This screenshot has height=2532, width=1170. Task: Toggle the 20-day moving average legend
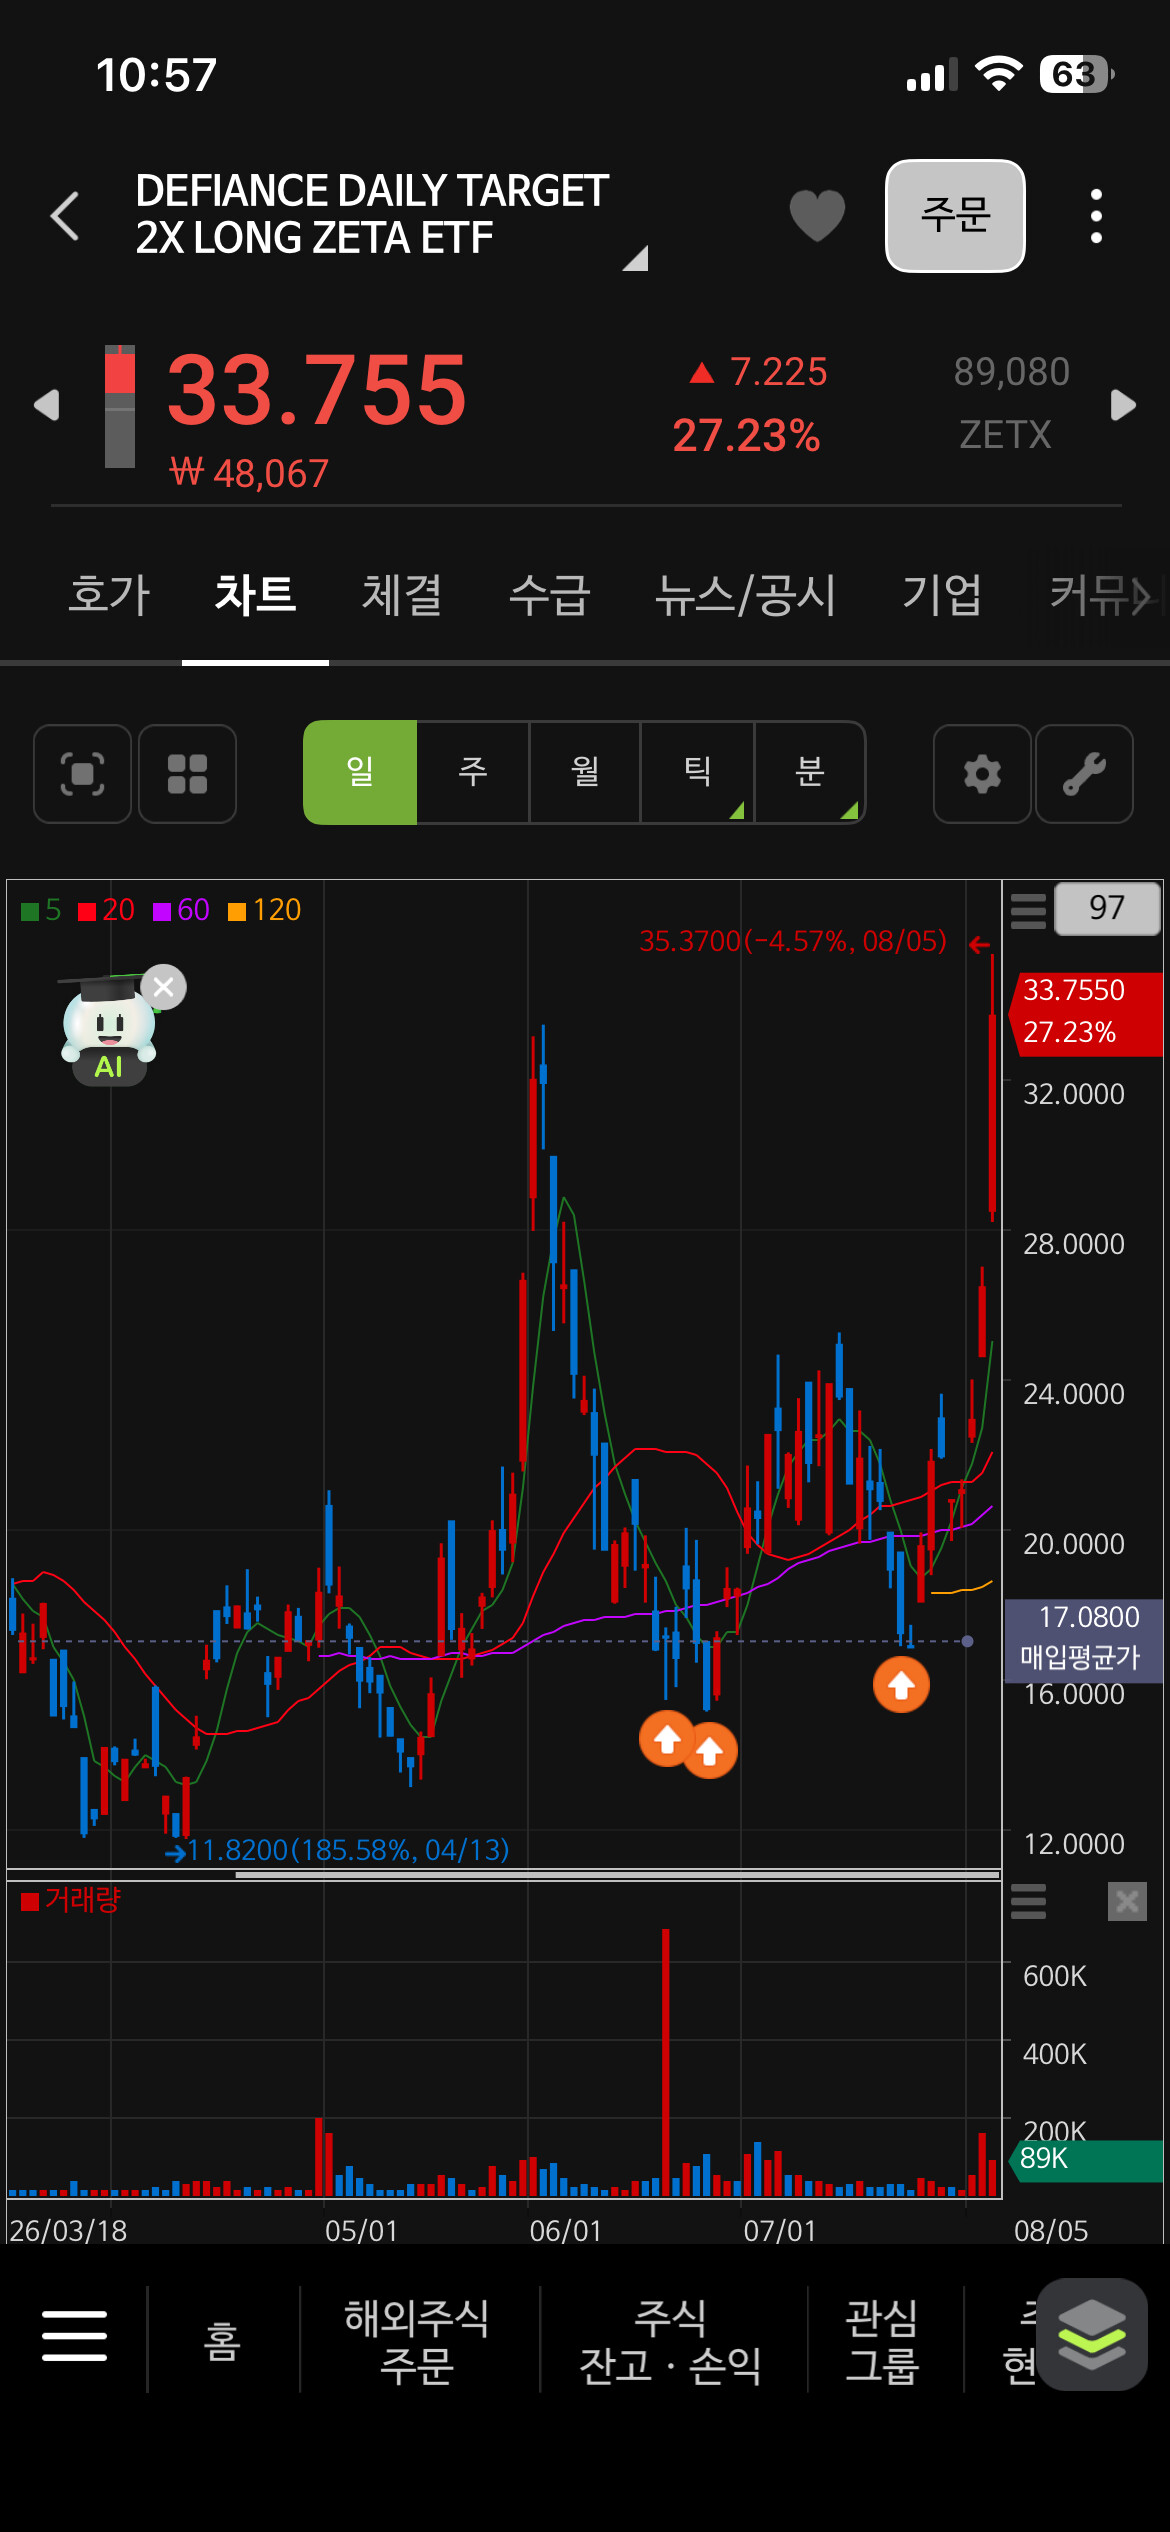point(106,910)
